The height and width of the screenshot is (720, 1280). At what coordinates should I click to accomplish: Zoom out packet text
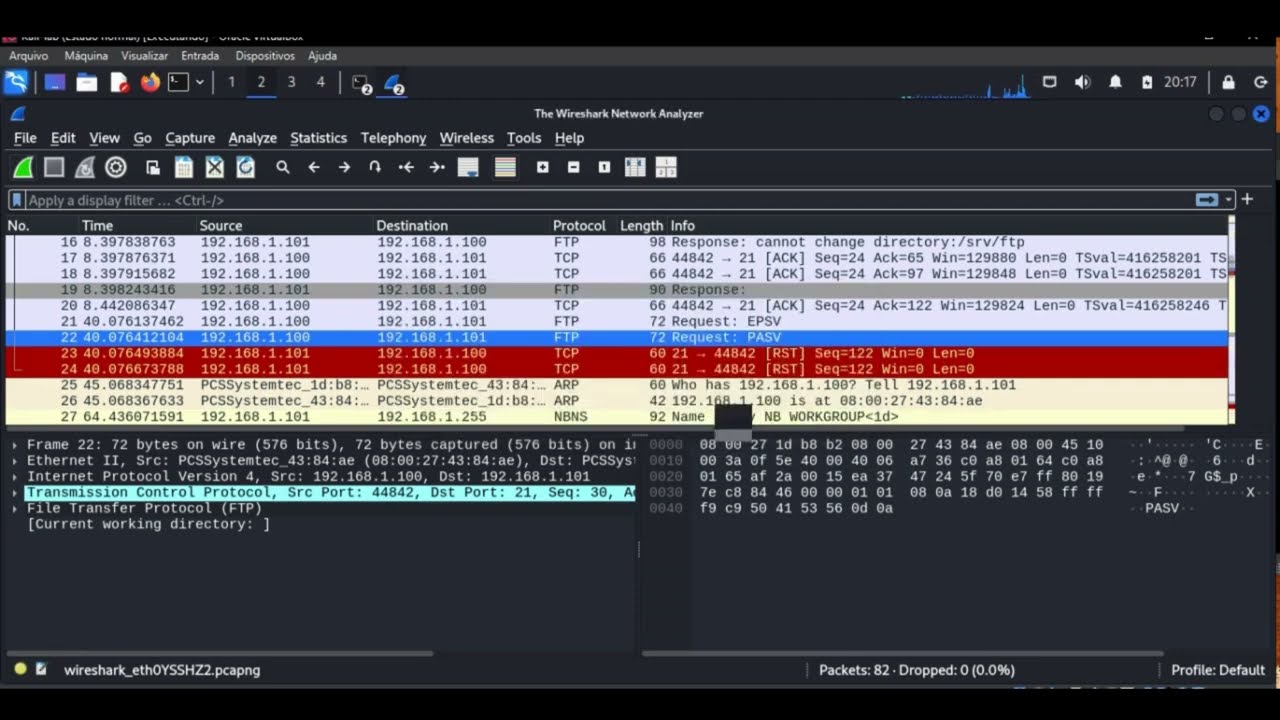pos(573,168)
